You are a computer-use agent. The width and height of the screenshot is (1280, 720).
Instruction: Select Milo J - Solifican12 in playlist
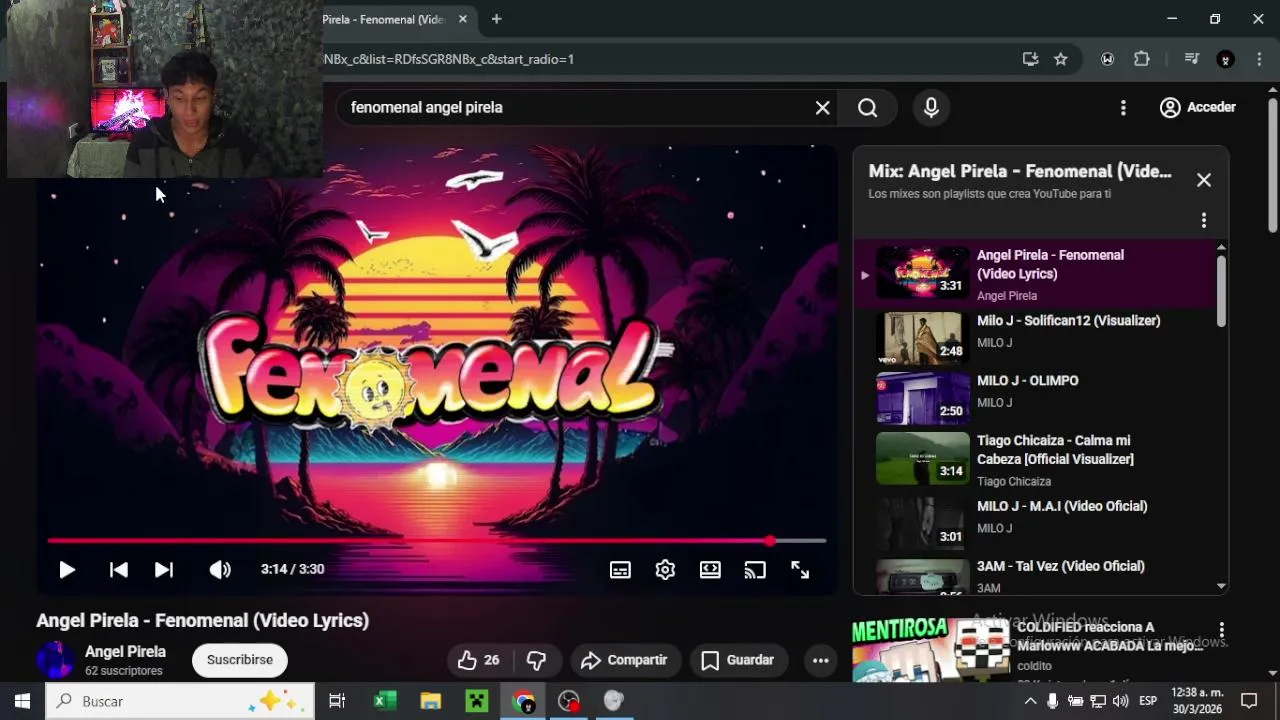[1040, 337]
